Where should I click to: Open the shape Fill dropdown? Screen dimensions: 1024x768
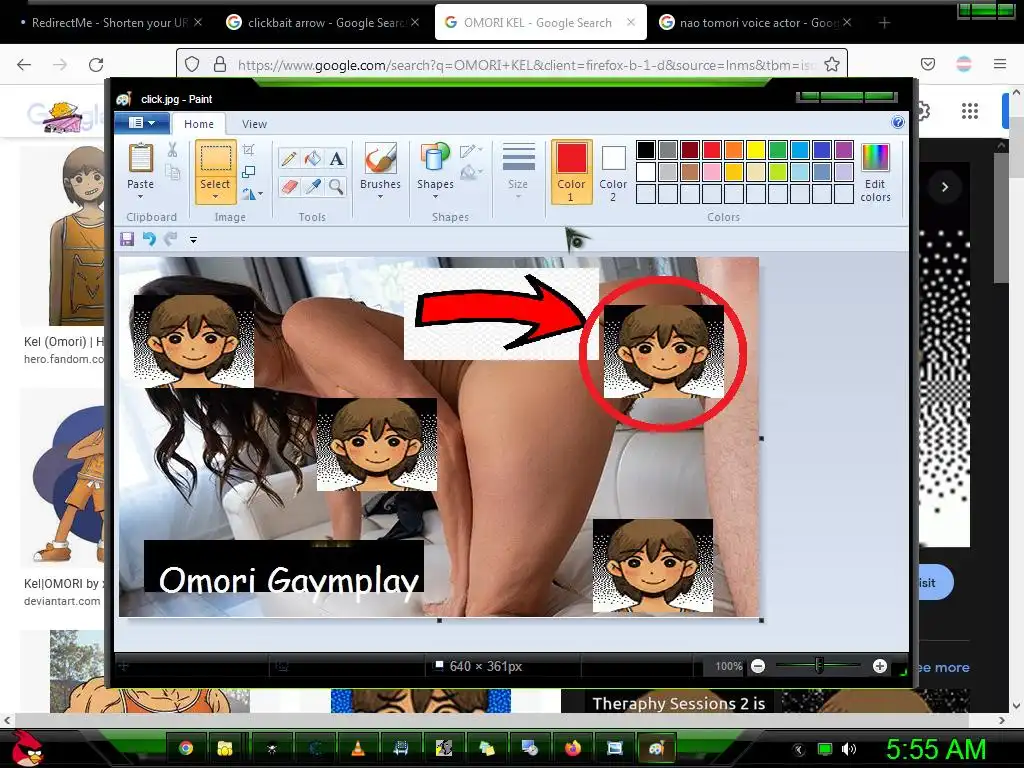tap(472, 172)
